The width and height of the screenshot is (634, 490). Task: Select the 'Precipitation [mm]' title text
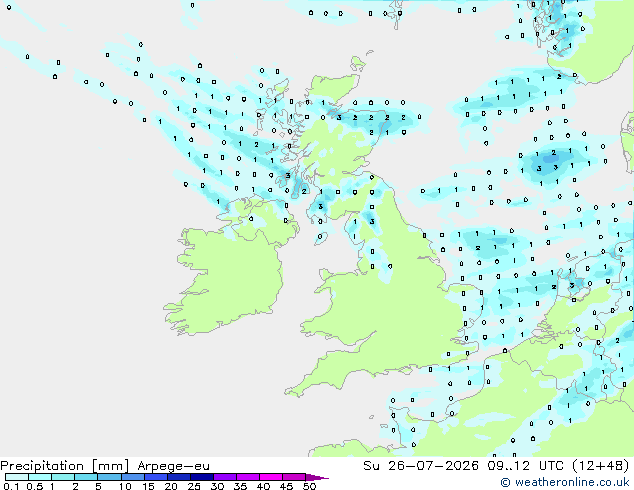click(x=65, y=466)
